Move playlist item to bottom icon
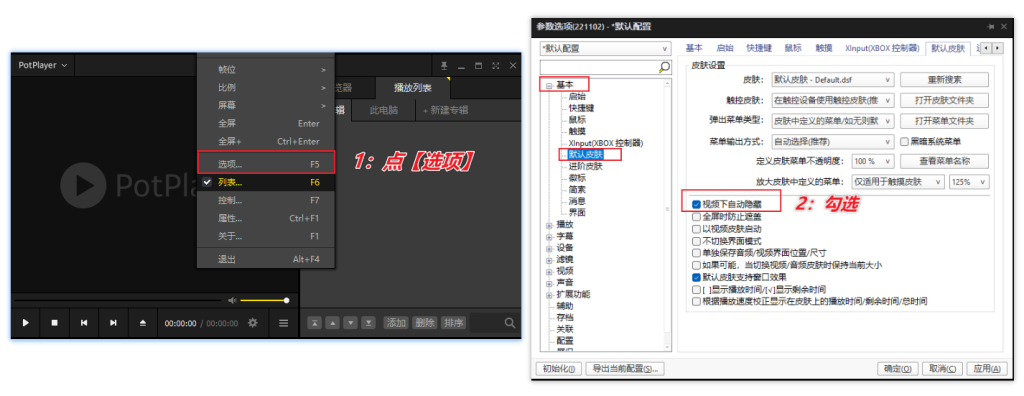Viewport: 1024px width, 396px height. point(369,323)
